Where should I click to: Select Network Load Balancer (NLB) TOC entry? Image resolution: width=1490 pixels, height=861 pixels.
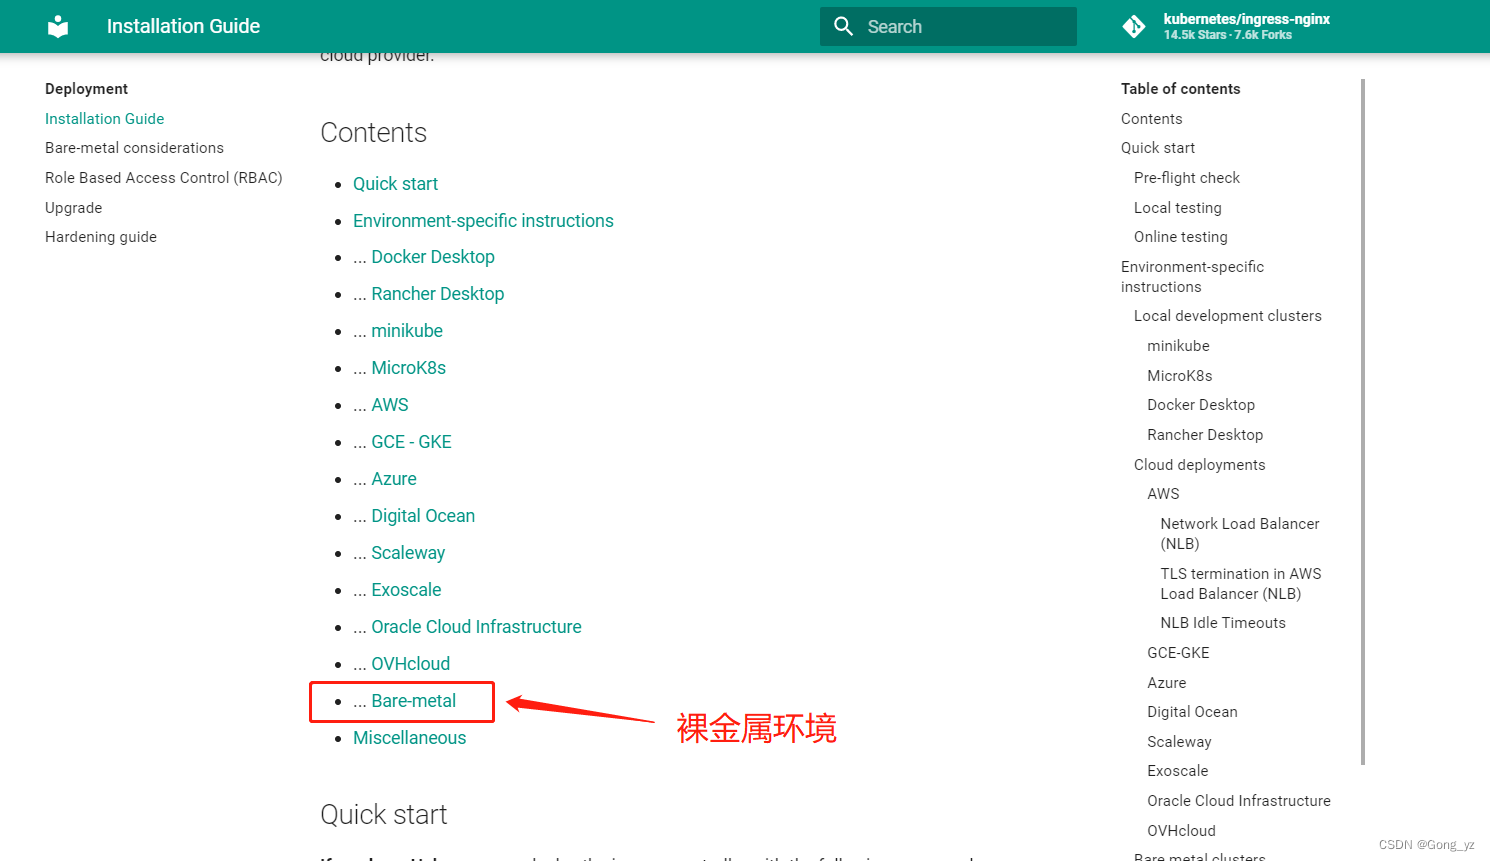pyautogui.click(x=1239, y=534)
